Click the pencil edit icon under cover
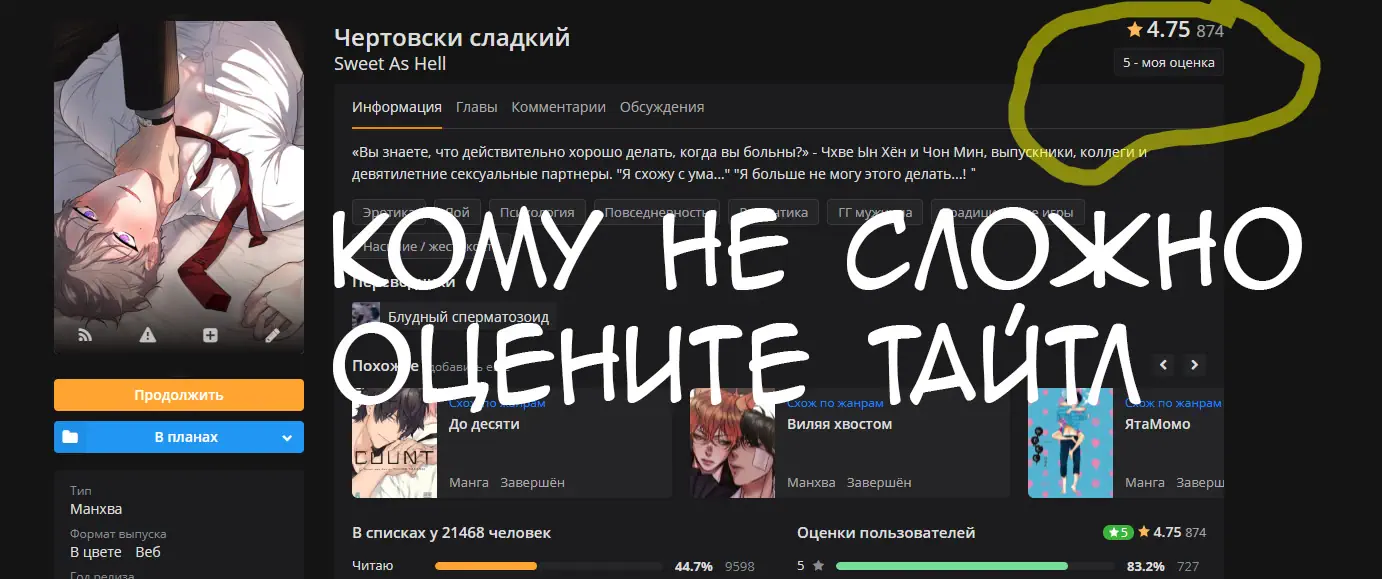 (x=272, y=336)
